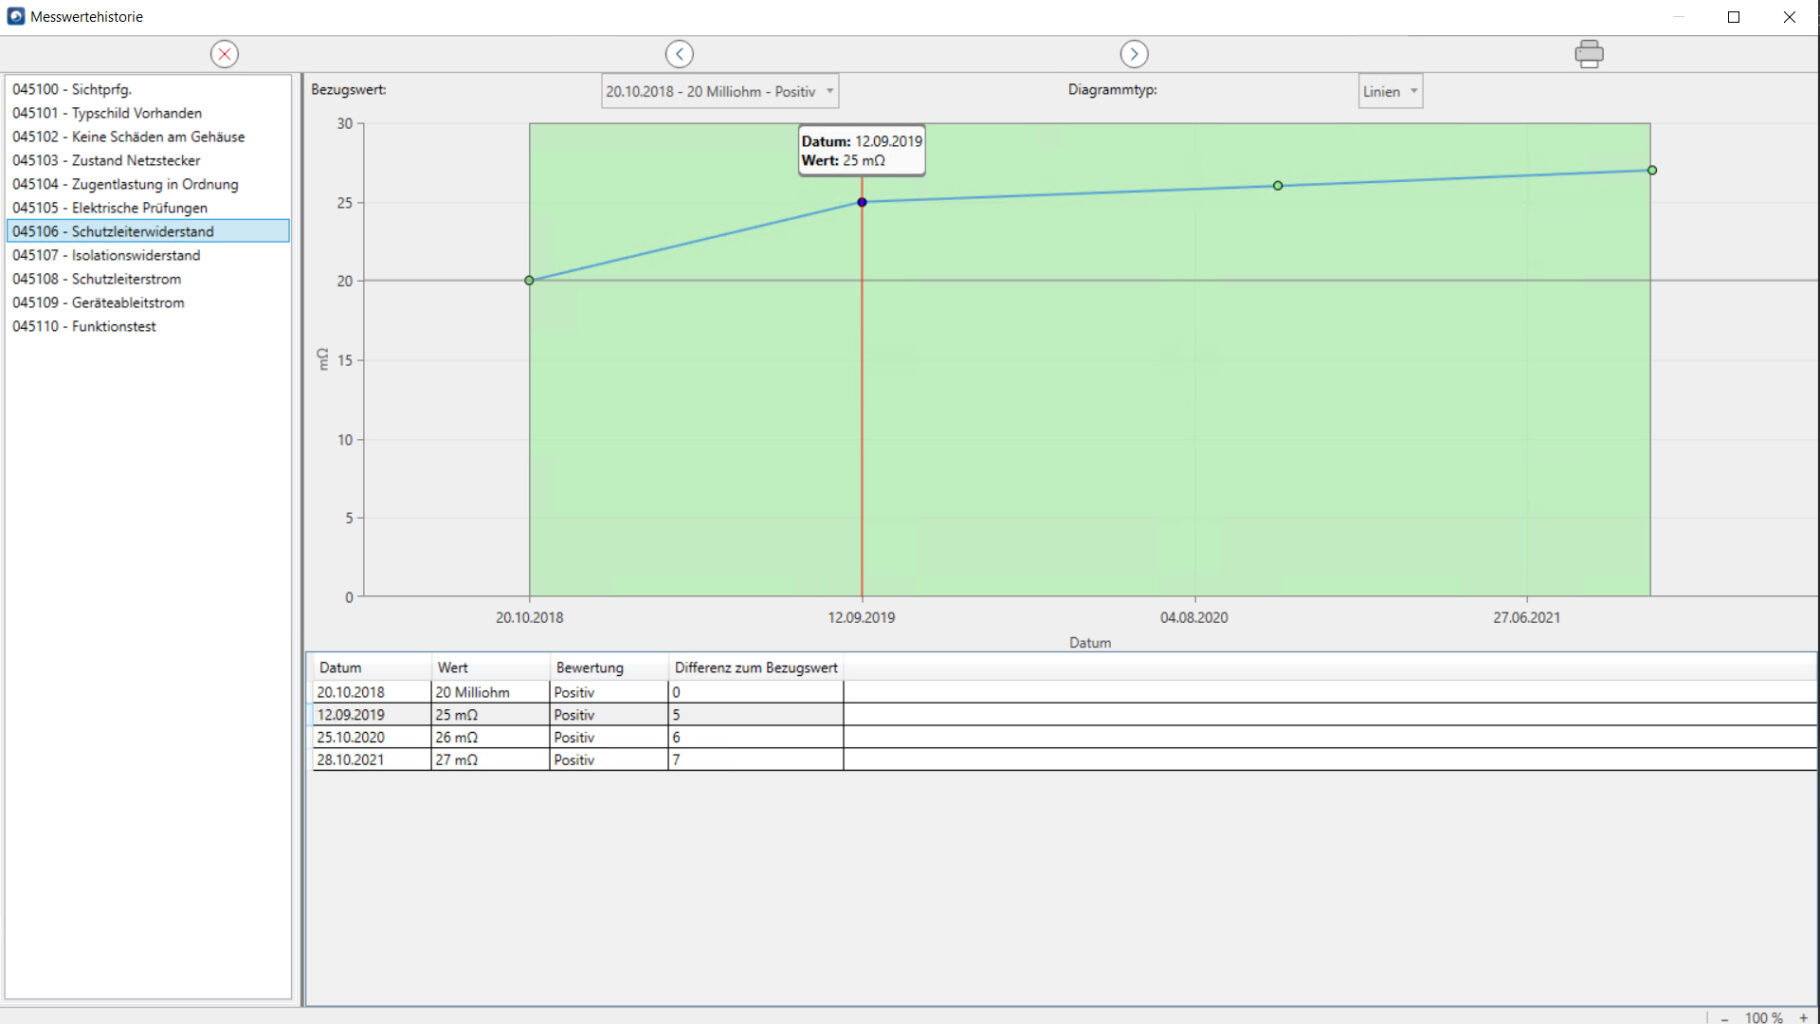The width and height of the screenshot is (1820, 1024).
Task: Open the Bezugswert dropdown
Action: click(x=719, y=91)
